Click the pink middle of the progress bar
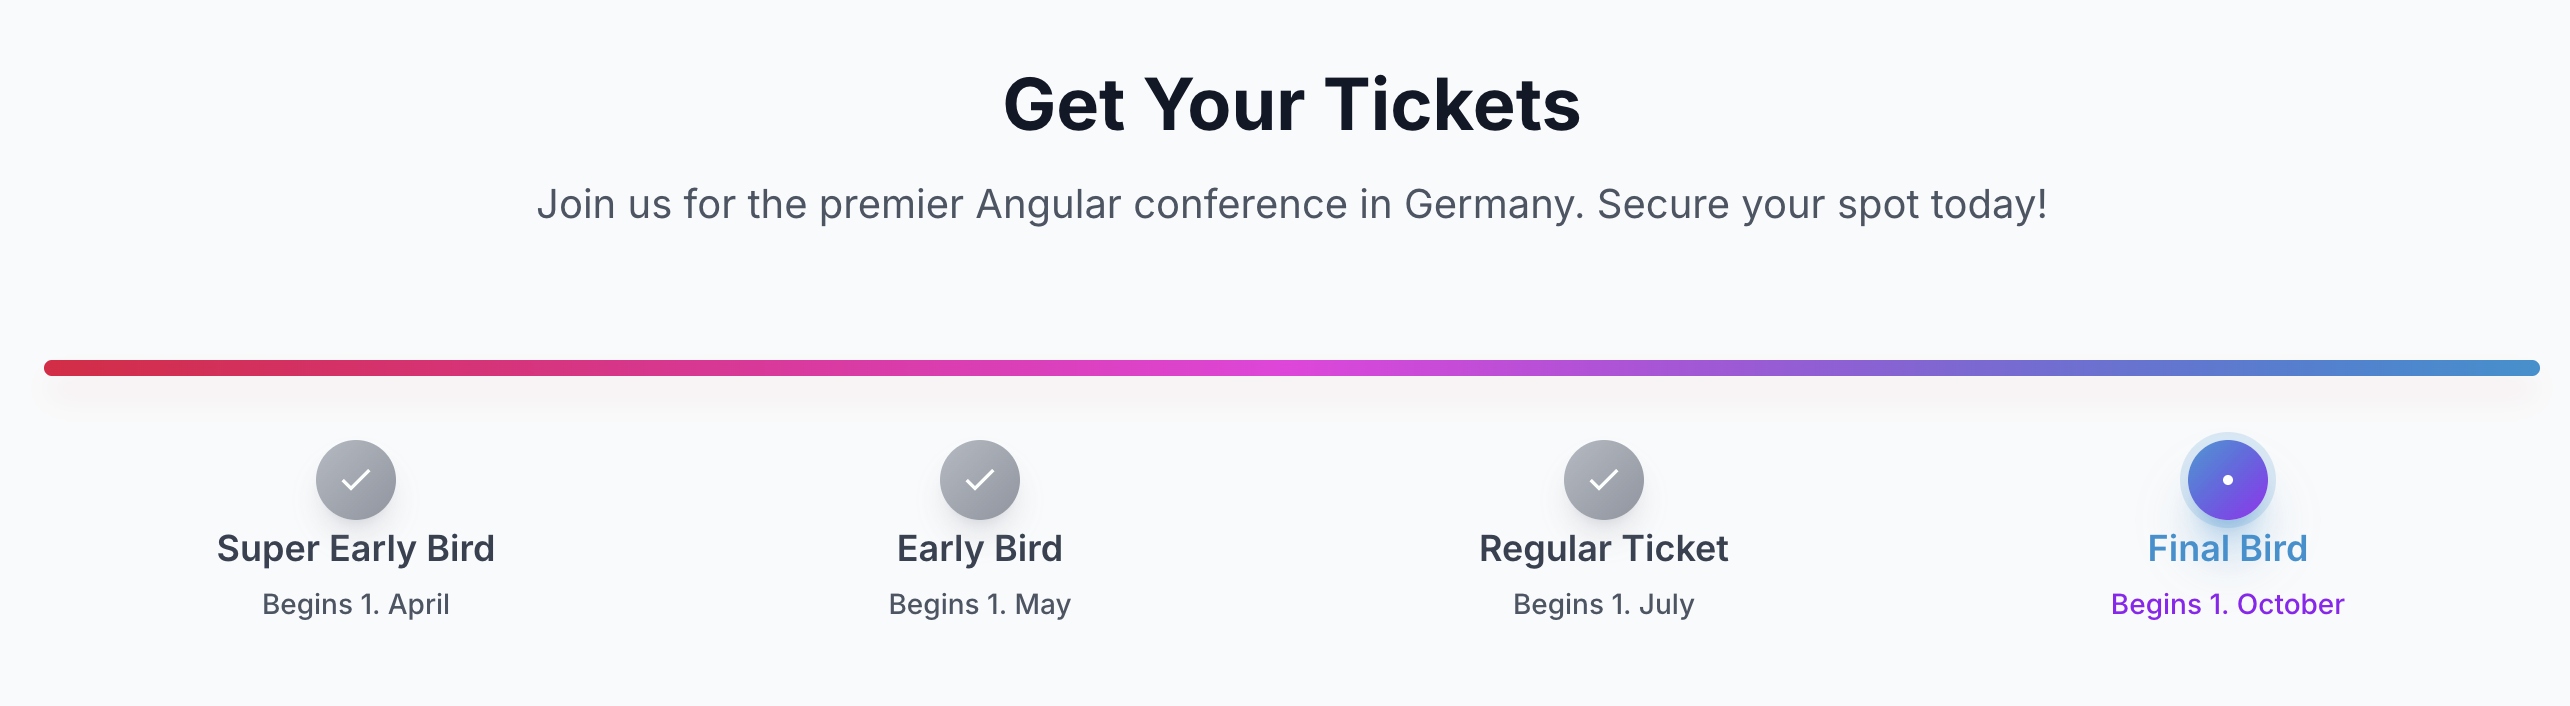The image size is (2570, 706). (1290, 368)
